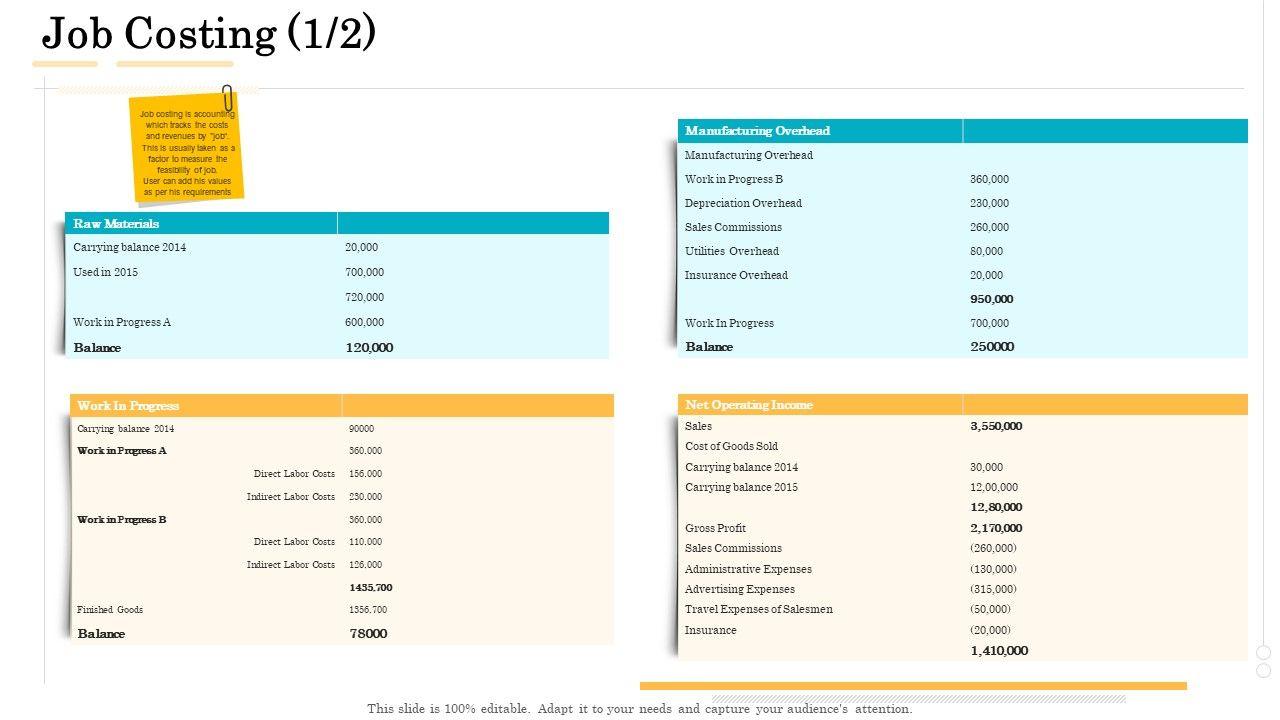Image resolution: width=1280 pixels, height=720 pixels.
Task: Select the 260,000 Sales Commissions overhead value
Action: [x=989, y=227]
